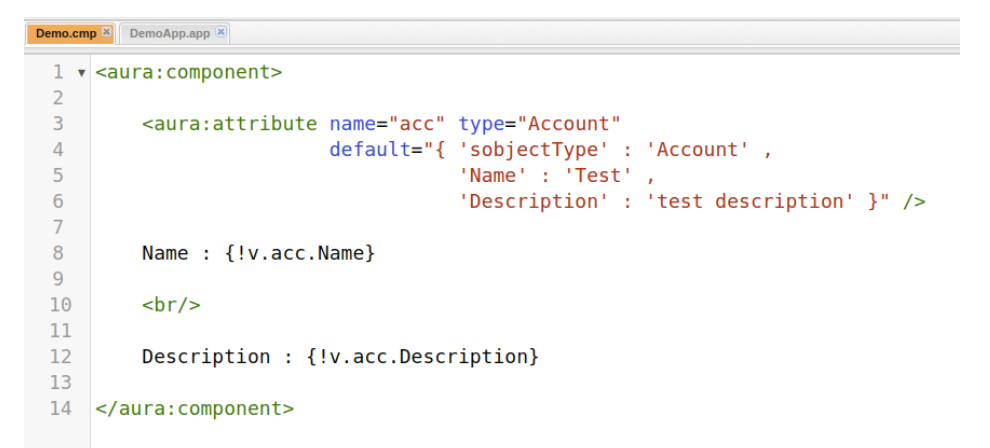The image size is (990, 448).
Task: Click the <br/> tag
Action: (x=171, y=305)
